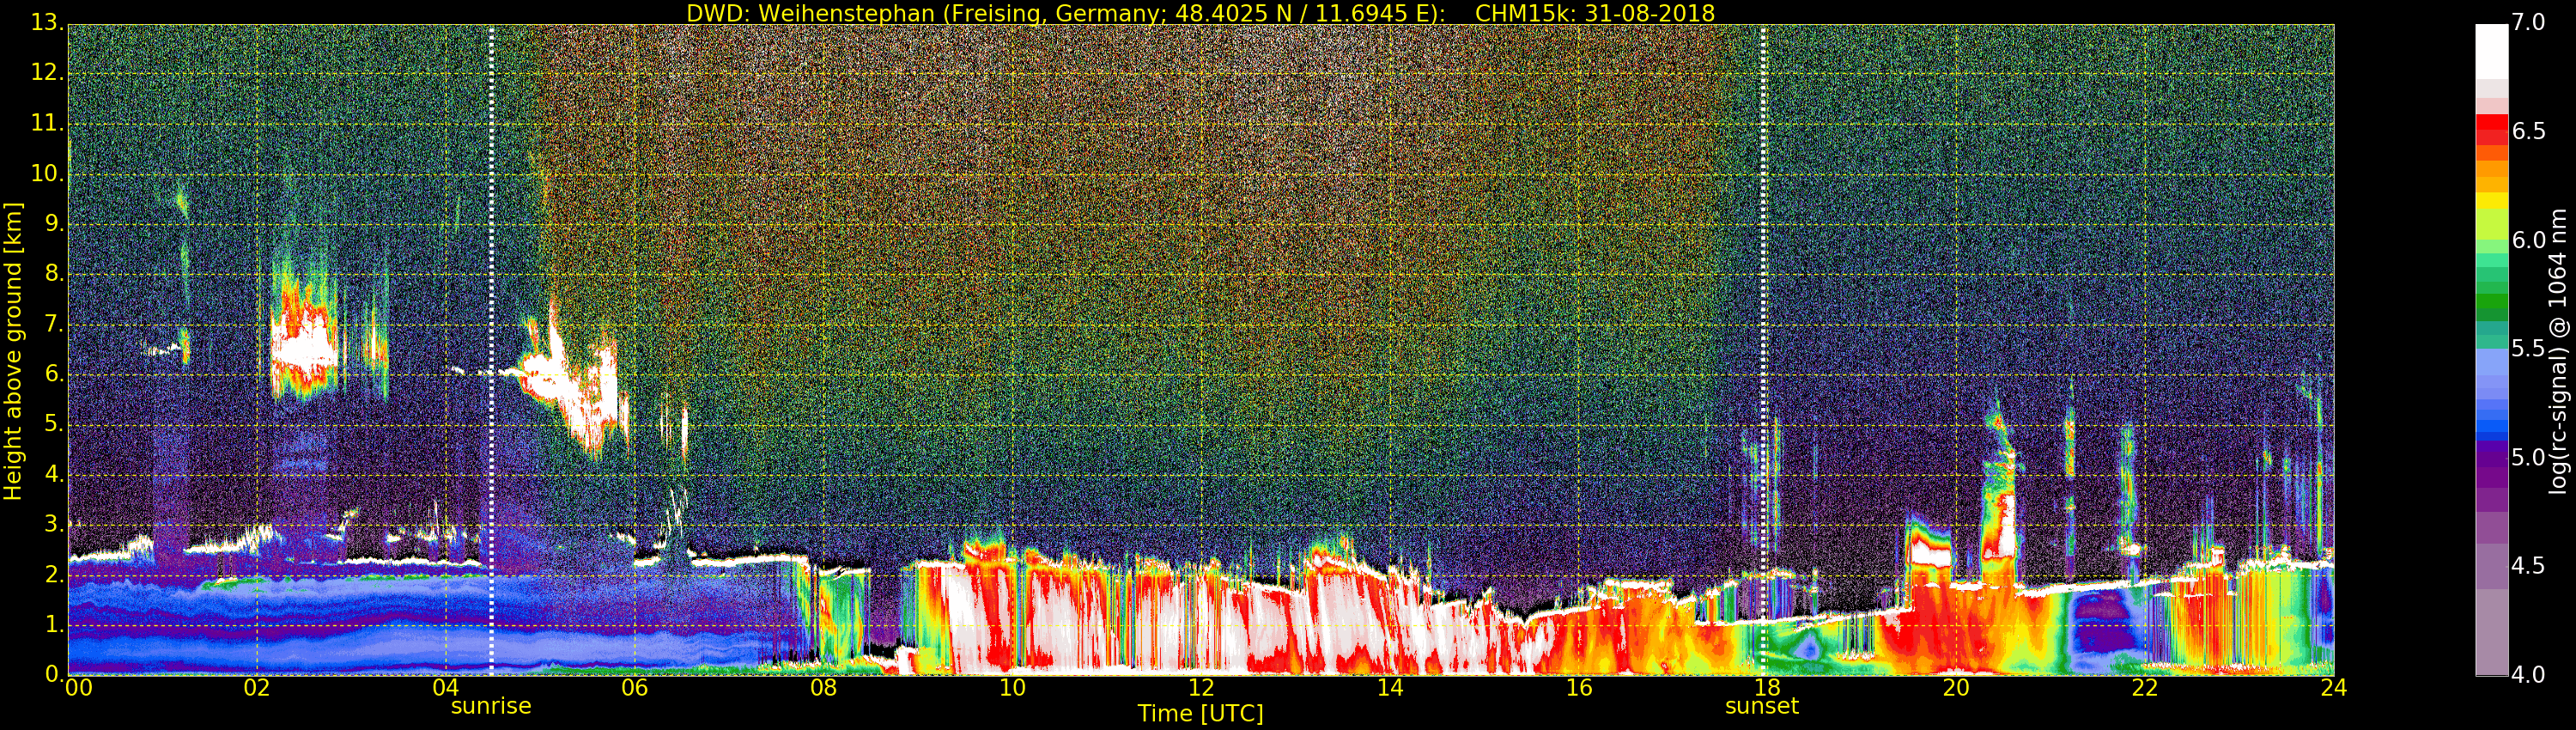This screenshot has height=730, width=2576.
Task: Click the "02" time axis tick label
Action: (257, 688)
